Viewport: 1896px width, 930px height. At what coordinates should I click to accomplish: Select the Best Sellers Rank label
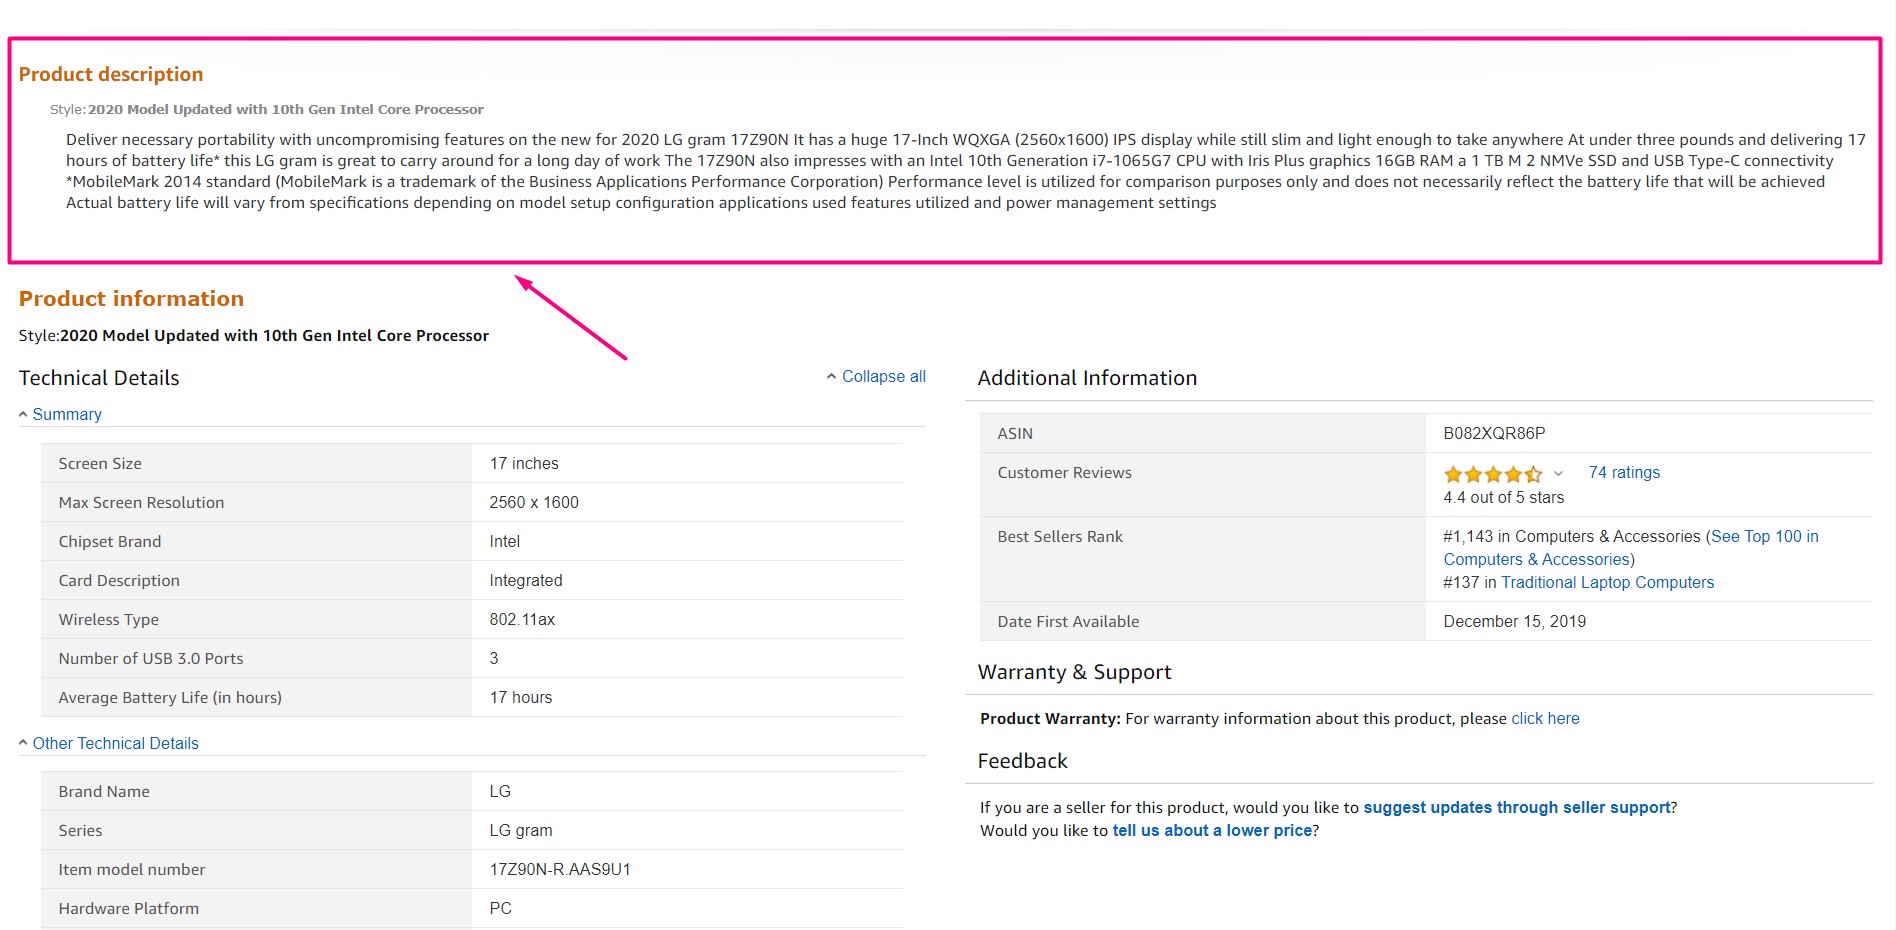tap(1060, 536)
